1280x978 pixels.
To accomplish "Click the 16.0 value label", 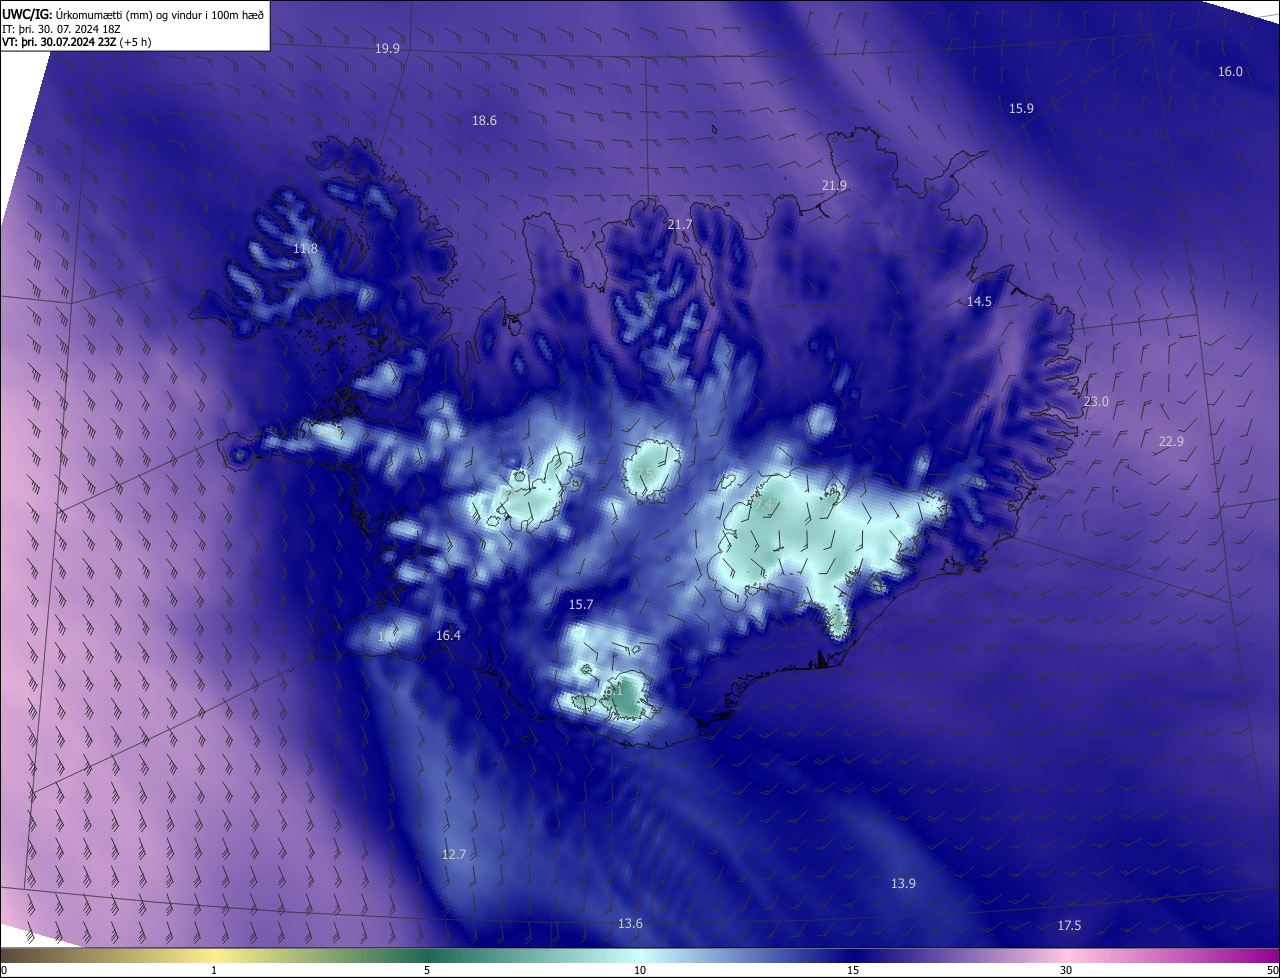I will (1230, 71).
